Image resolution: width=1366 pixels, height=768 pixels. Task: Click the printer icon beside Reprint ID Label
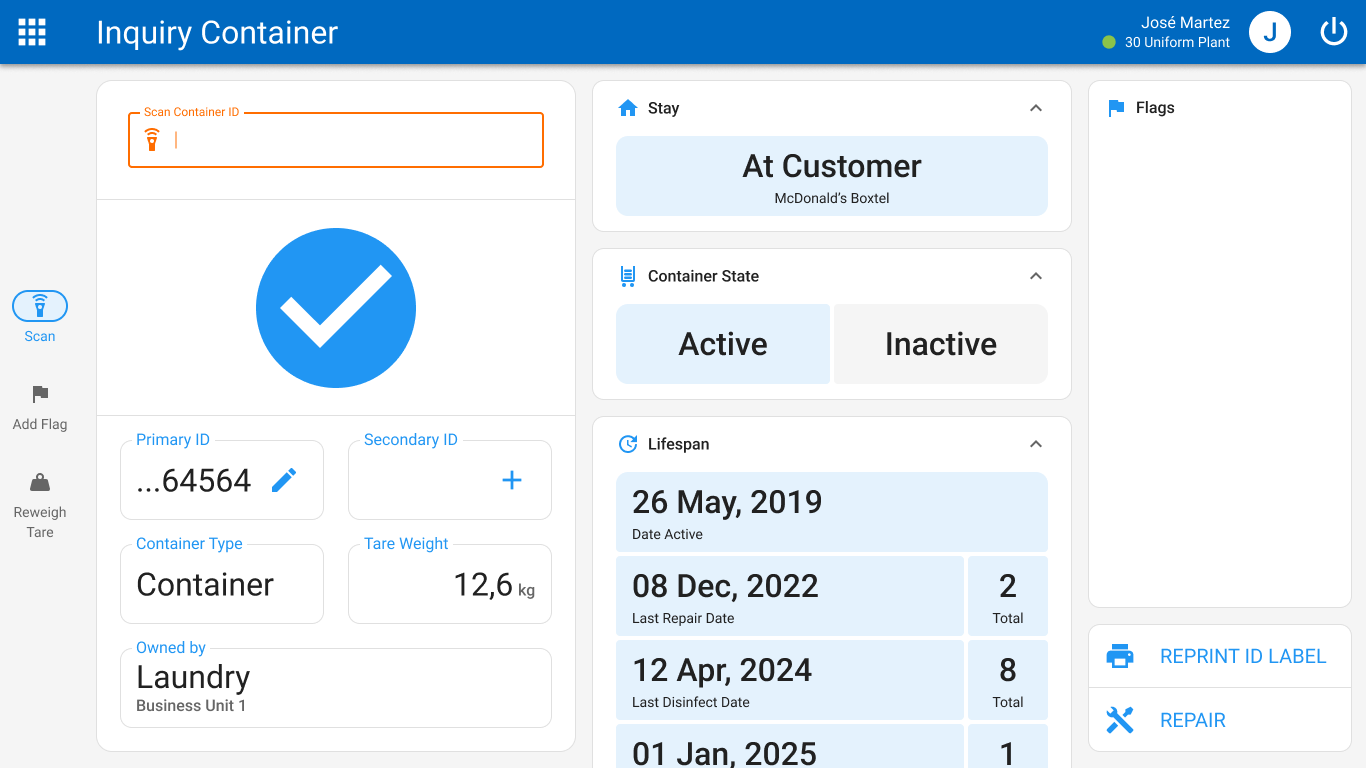pos(1120,656)
